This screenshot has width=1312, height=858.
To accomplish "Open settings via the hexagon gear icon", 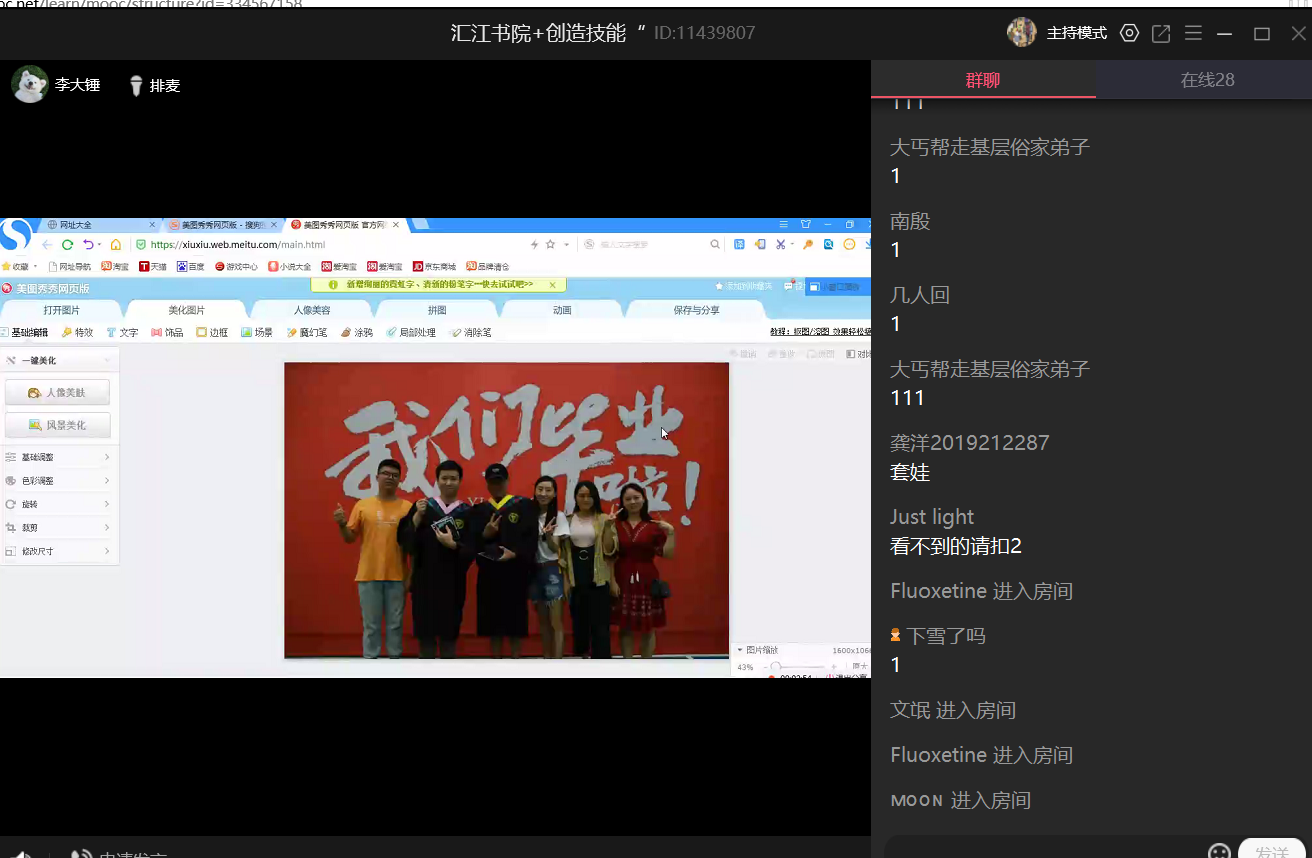I will click(x=1129, y=33).
